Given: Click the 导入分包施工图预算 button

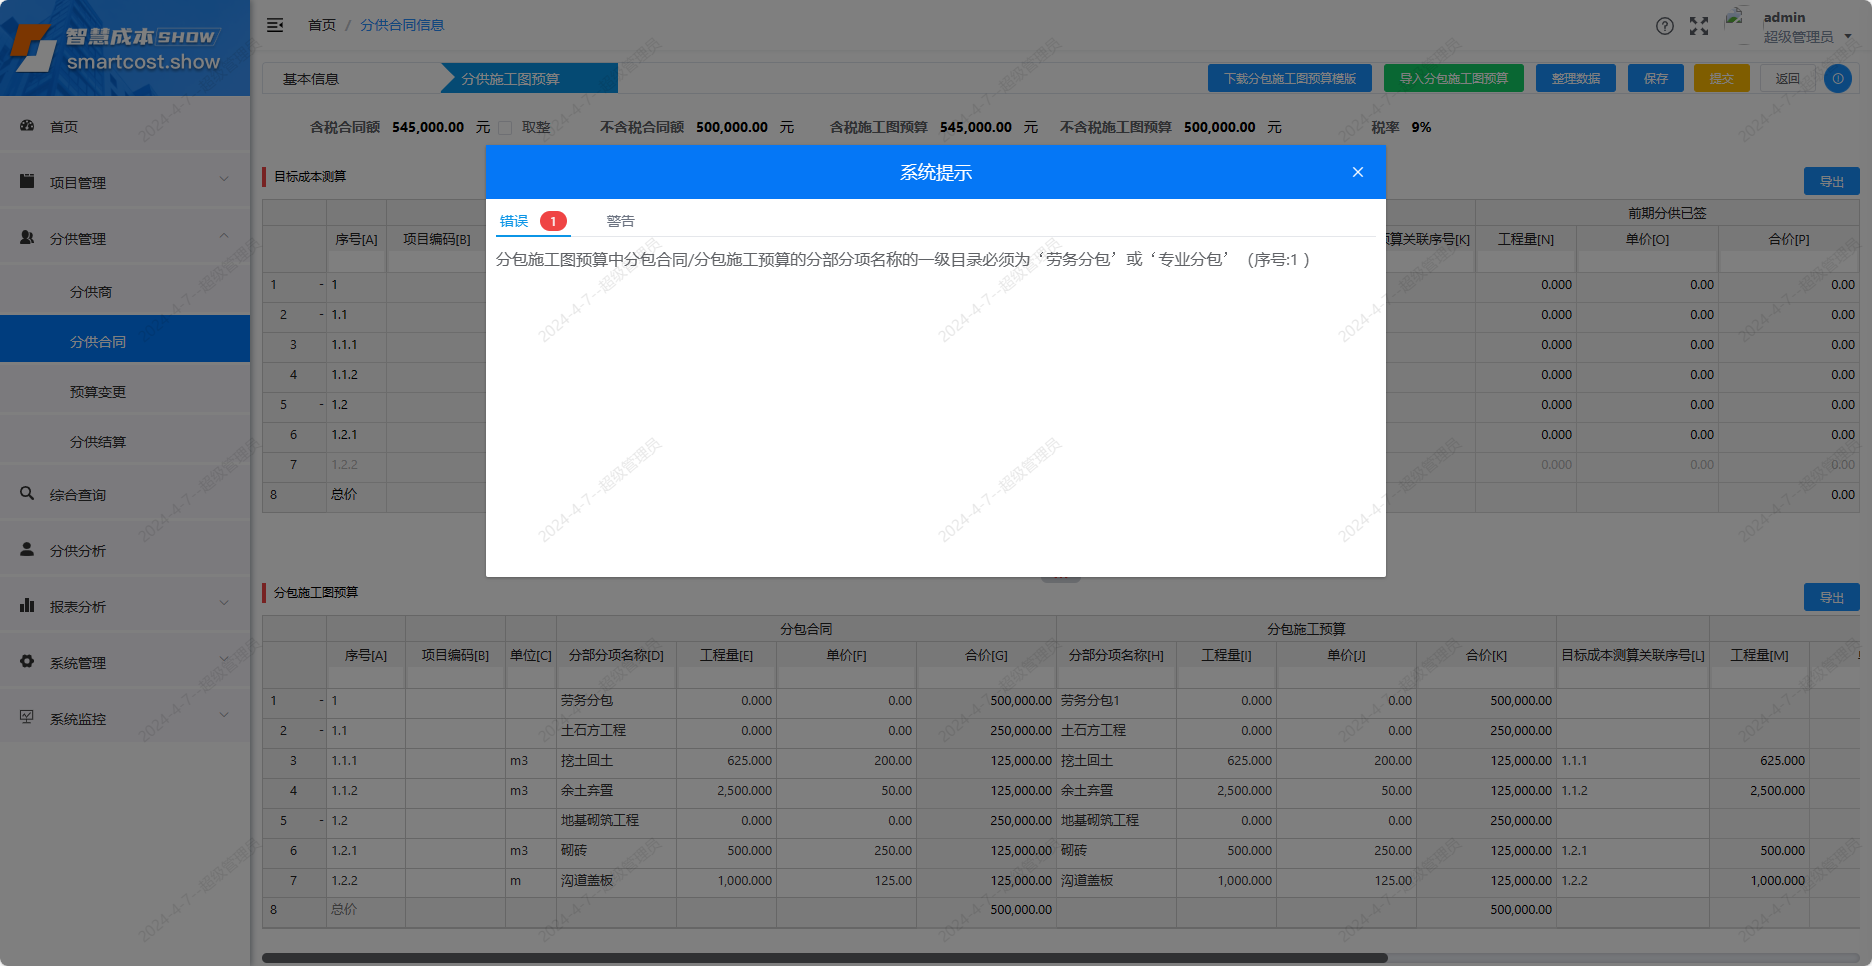Looking at the screenshot, I should [x=1453, y=79].
